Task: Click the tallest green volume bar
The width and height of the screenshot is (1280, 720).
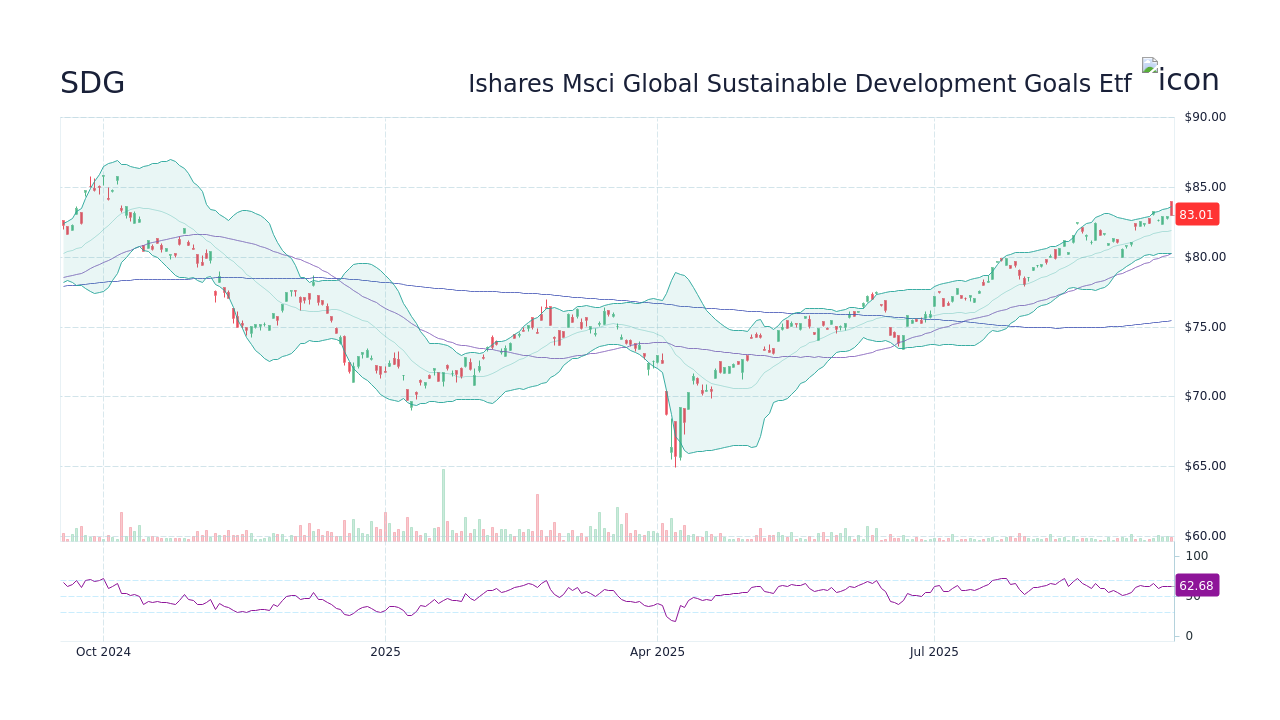Action: [443, 505]
